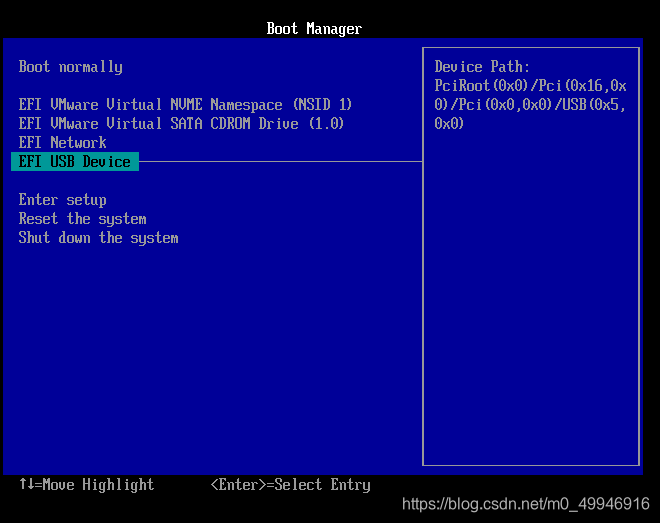This screenshot has width=660, height=523.
Task: Click the <Enter>=Select Entry hint
Action: coord(290,485)
